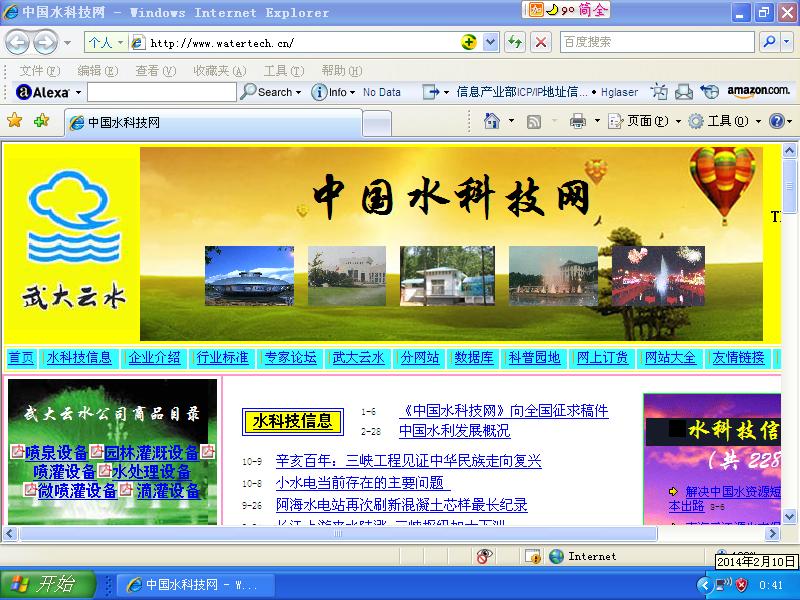Image resolution: width=800 pixels, height=600 pixels.
Task: Click the red shield tray icon
Action: (742, 585)
